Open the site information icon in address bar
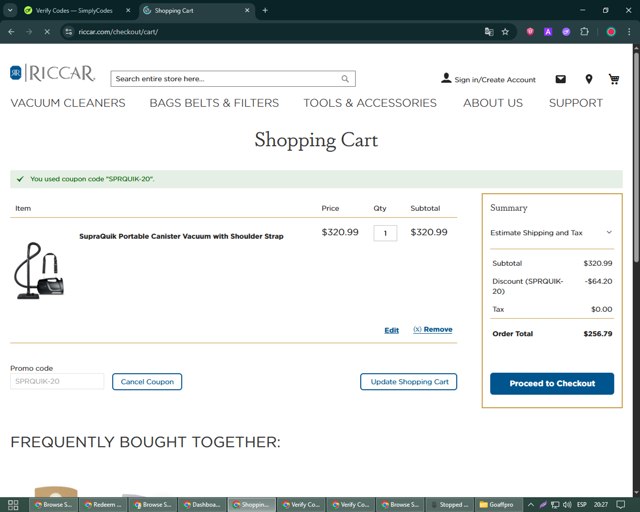The image size is (640, 512). point(69,31)
